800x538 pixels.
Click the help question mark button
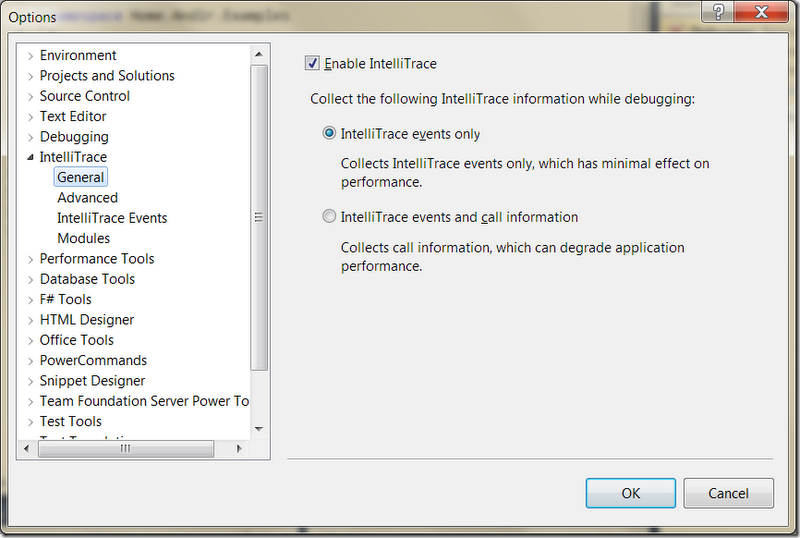pyautogui.click(x=718, y=11)
